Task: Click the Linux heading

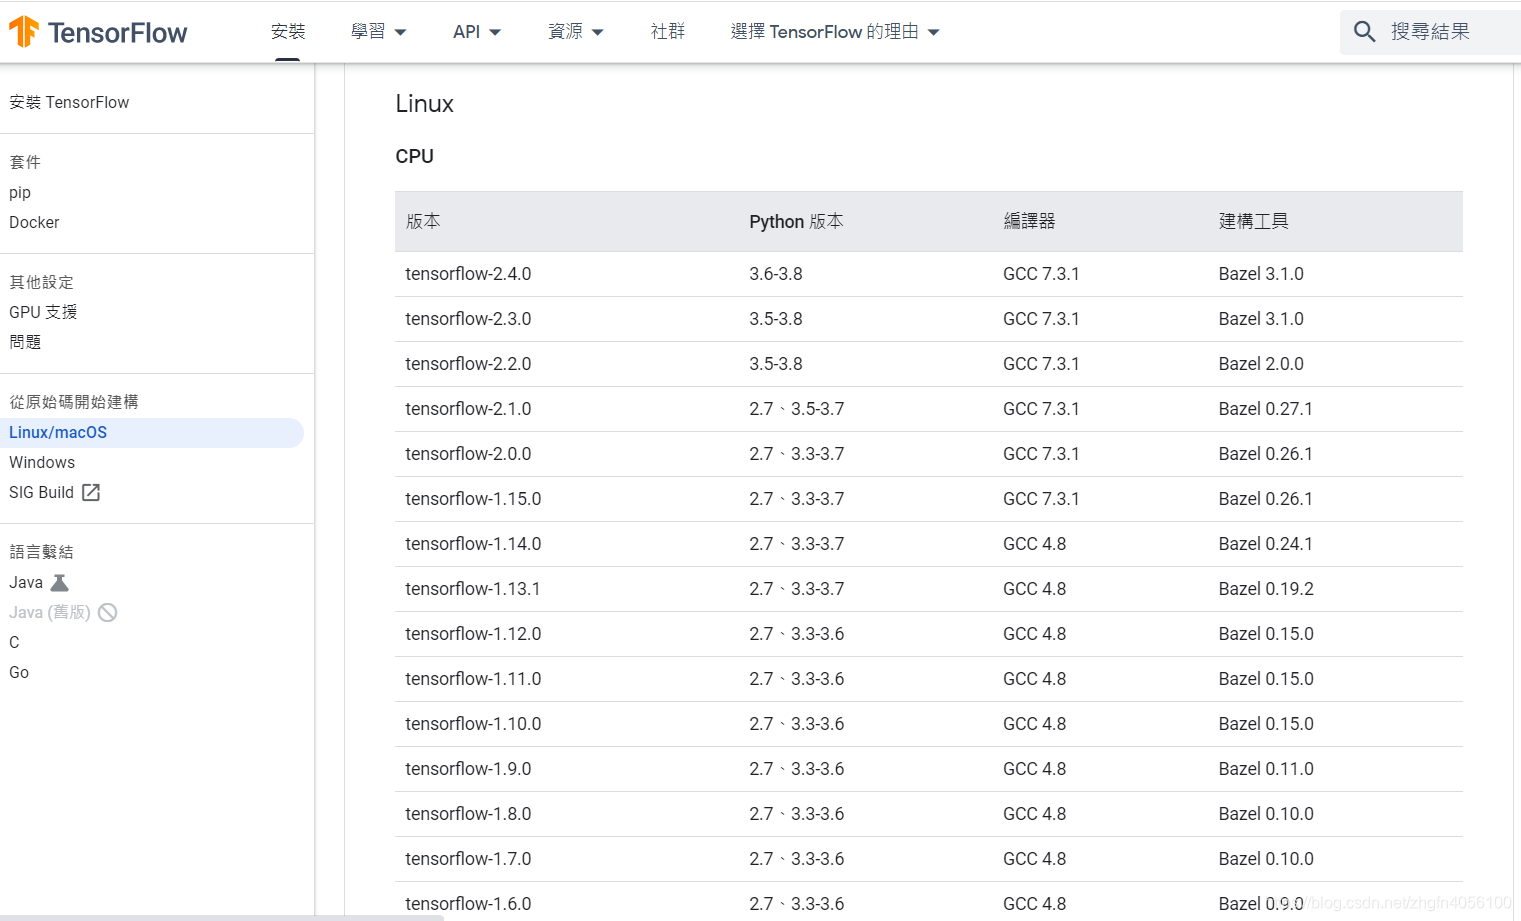Action: pyautogui.click(x=424, y=104)
